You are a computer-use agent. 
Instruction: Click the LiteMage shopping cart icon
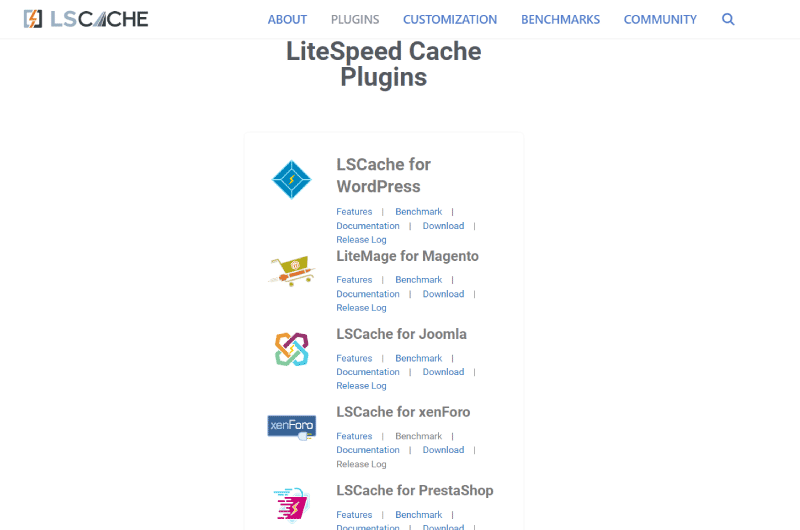(292, 271)
